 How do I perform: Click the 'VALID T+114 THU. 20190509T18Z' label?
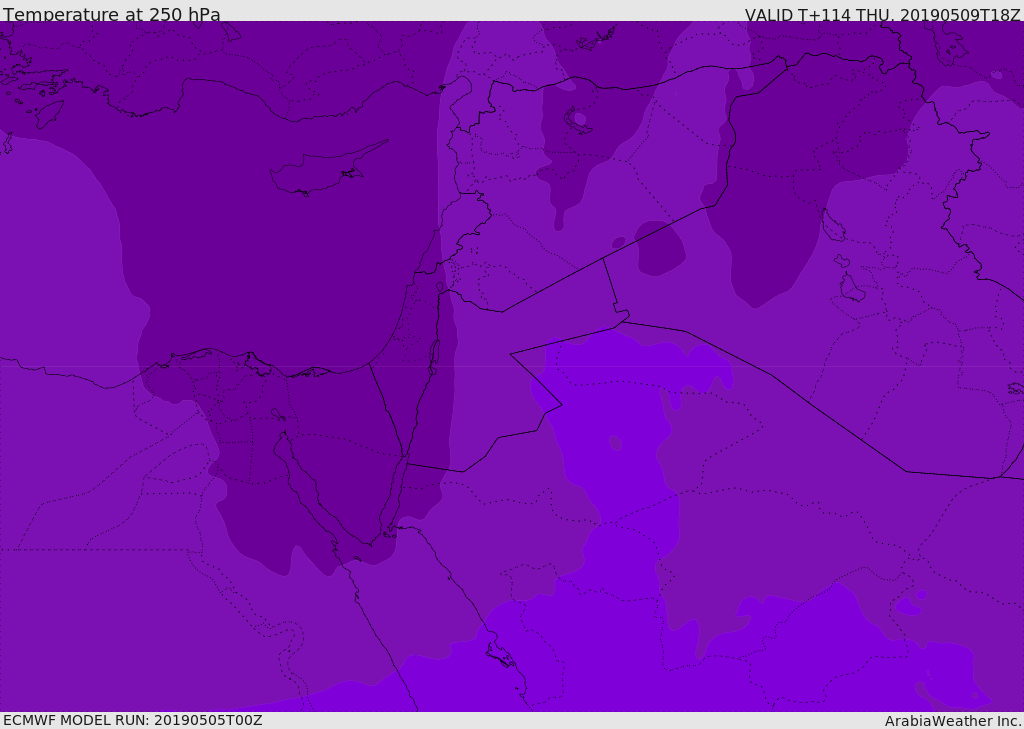point(883,14)
